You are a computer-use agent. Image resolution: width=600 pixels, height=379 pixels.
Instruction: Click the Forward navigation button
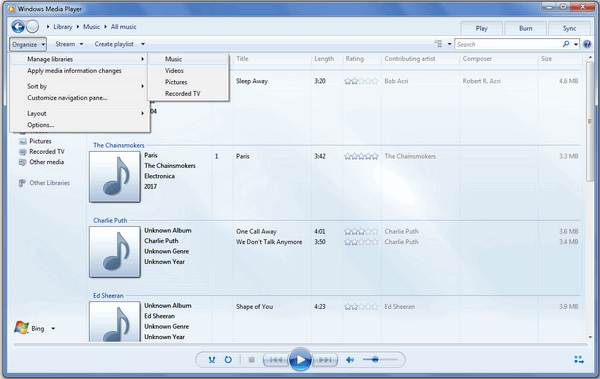[33, 26]
